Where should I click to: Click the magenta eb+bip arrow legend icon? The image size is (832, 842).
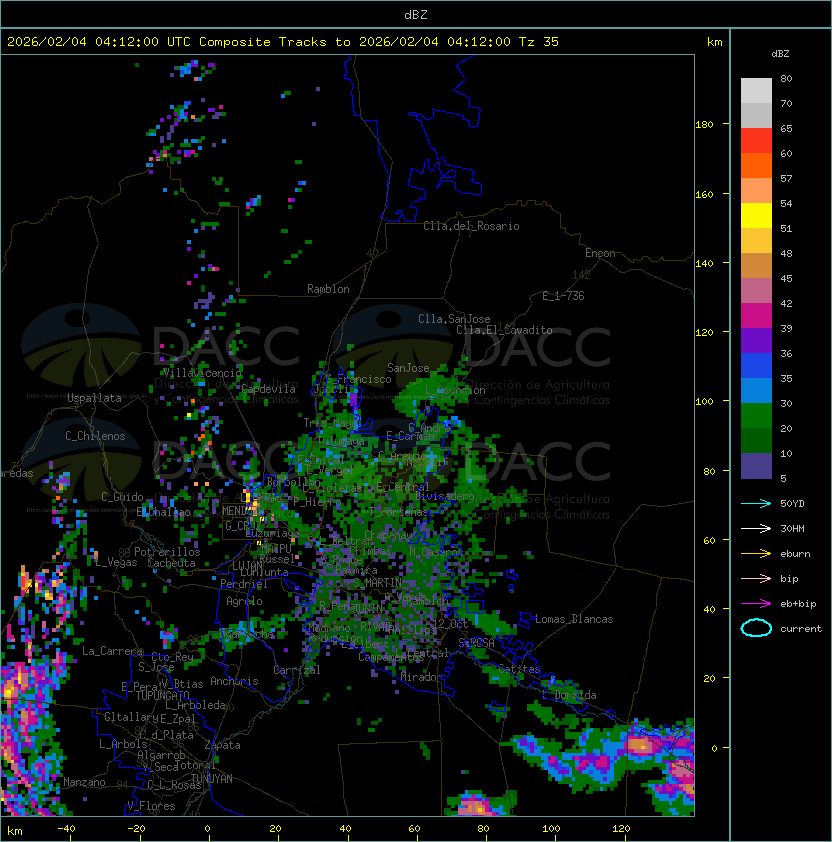(756, 604)
